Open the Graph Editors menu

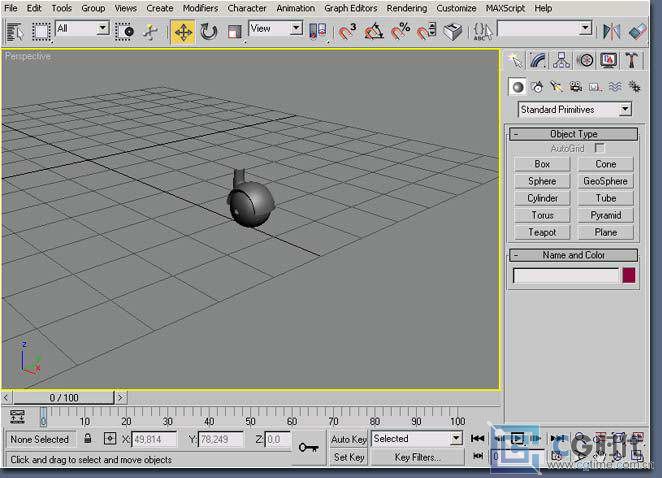[350, 8]
